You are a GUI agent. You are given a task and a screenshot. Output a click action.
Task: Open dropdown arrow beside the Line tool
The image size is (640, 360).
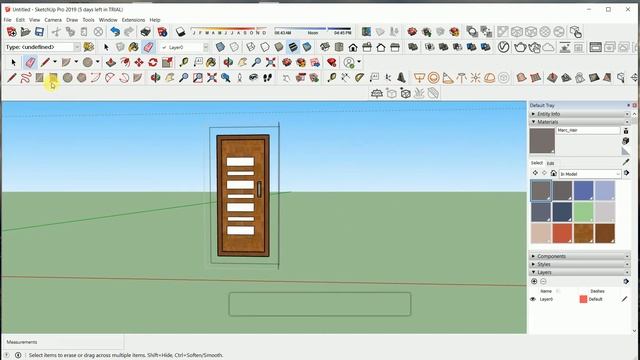coord(55,62)
